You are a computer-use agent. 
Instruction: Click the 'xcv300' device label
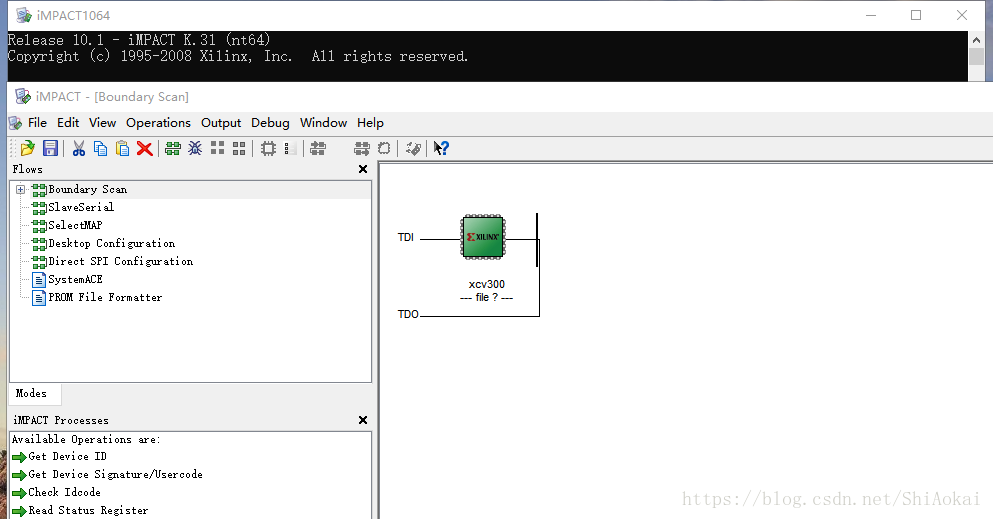point(487,285)
